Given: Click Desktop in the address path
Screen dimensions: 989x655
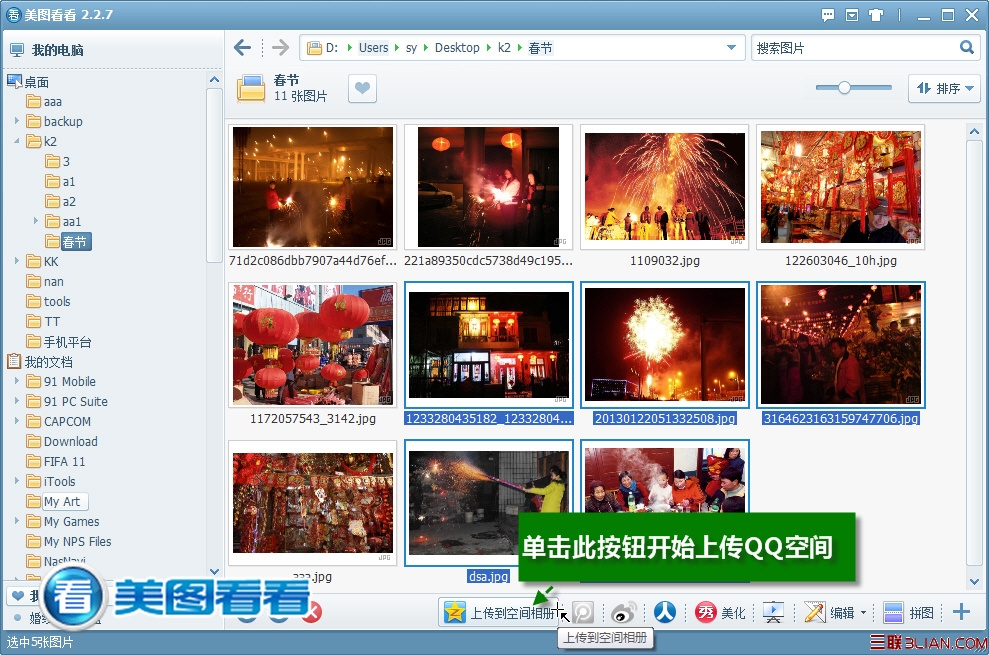Looking at the screenshot, I should 457,48.
